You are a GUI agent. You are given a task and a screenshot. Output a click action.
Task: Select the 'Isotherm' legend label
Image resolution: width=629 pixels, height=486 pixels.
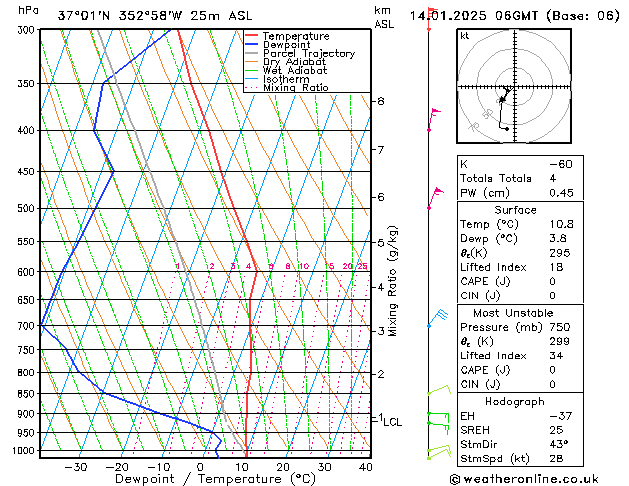286,79
